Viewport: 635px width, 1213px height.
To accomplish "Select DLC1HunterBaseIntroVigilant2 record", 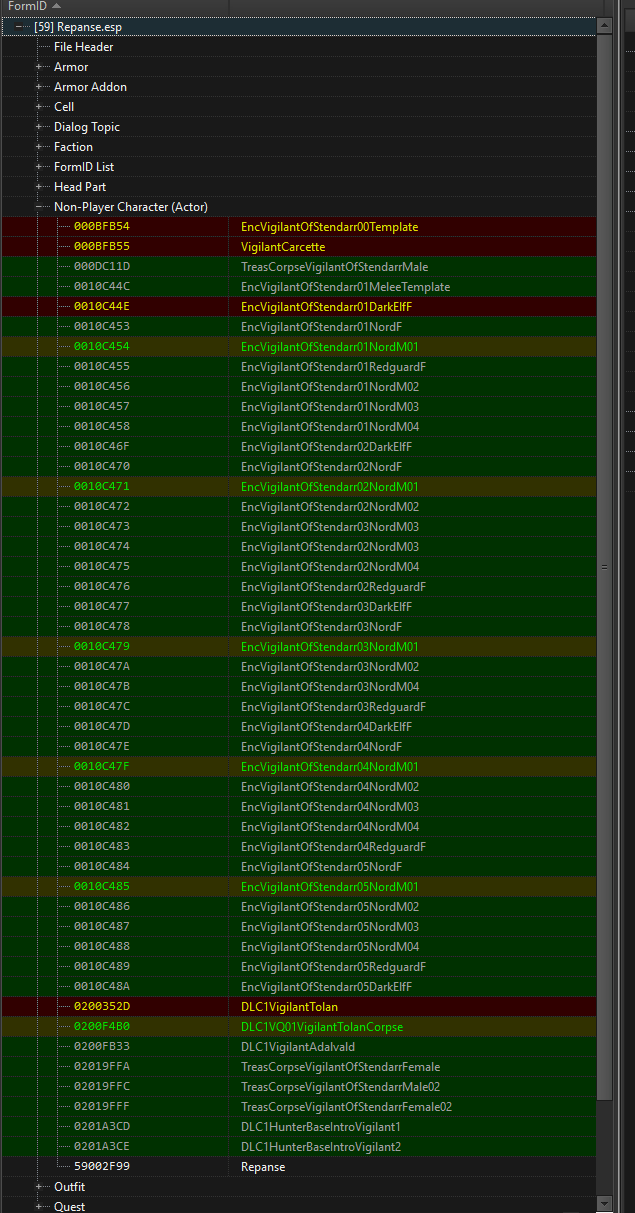I will point(299,1147).
